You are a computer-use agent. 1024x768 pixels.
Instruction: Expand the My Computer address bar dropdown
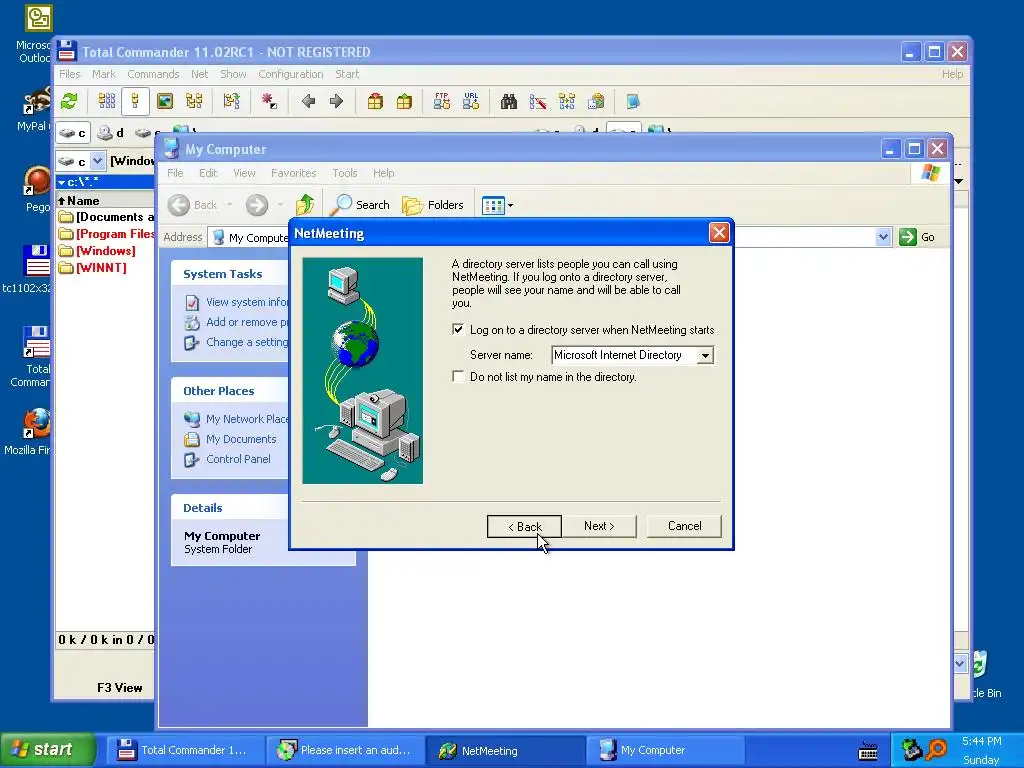click(x=883, y=237)
